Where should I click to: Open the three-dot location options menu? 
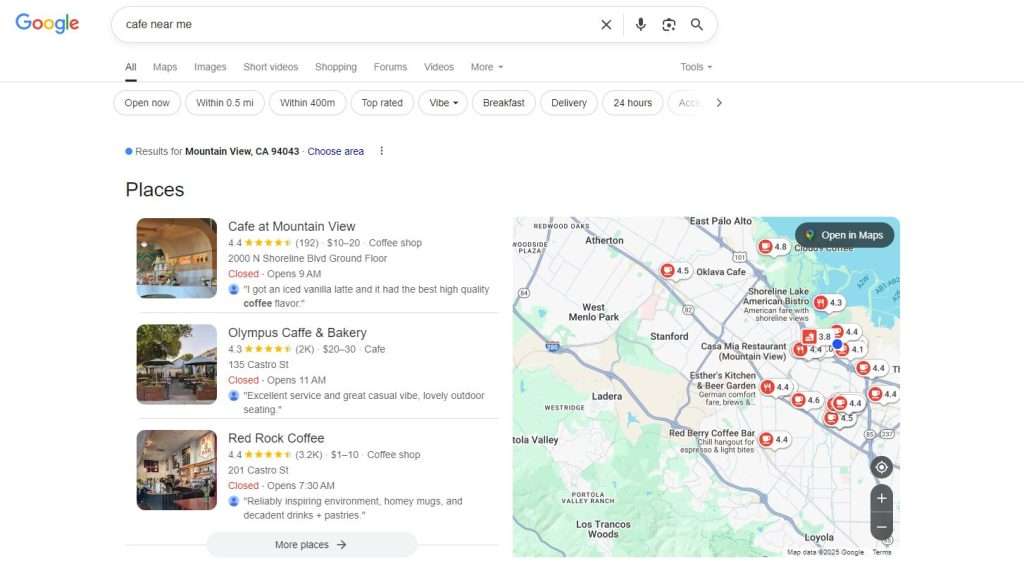click(x=381, y=151)
